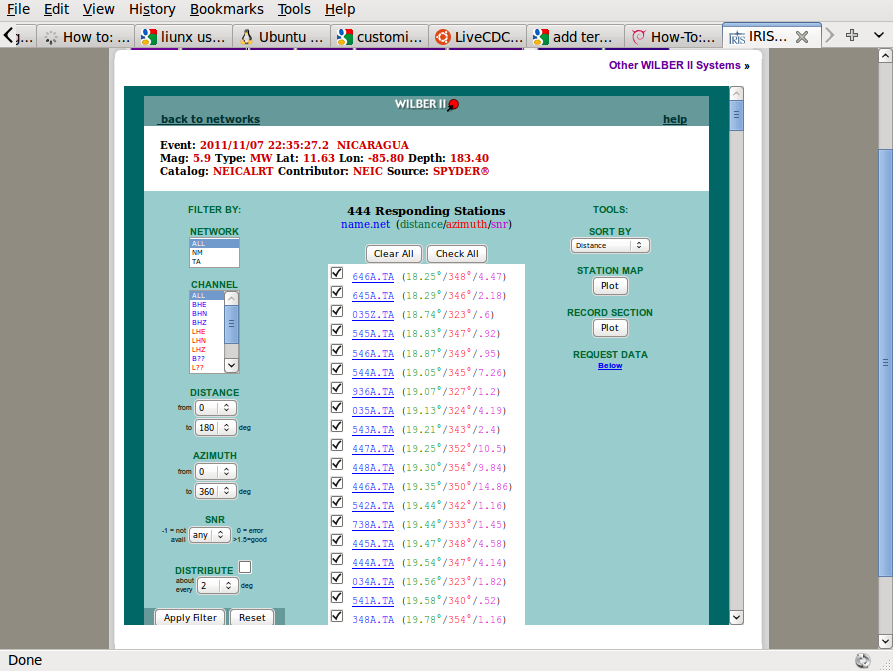The width and height of the screenshot is (893, 671).
Task: Click the Apply Filter button
Action: click(x=190, y=617)
